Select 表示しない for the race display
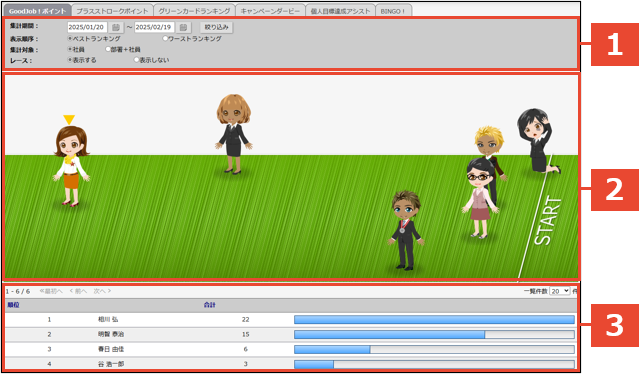 (137, 60)
